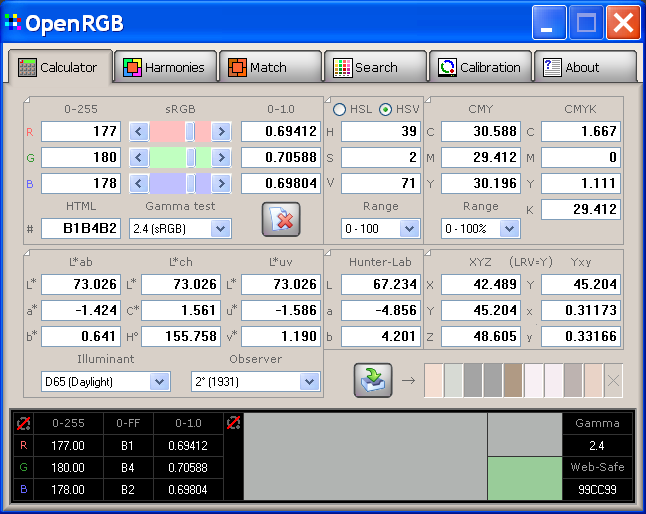646x514 pixels.
Task: Pick the first peach palette swatch
Action: [x=433, y=381]
